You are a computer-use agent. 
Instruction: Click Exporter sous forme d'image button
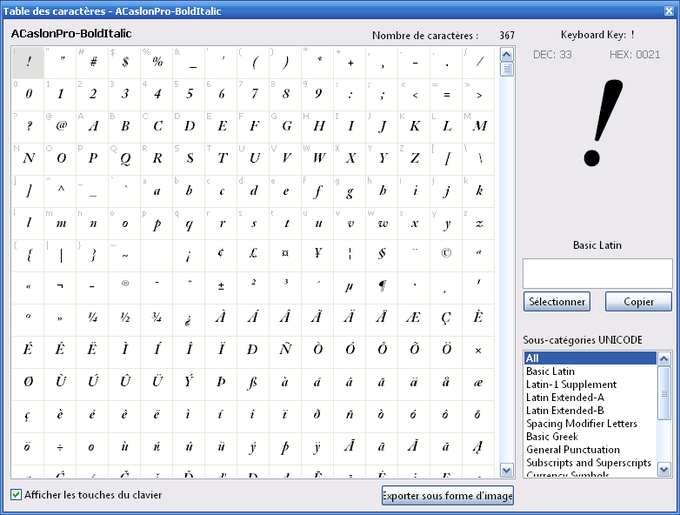pyautogui.click(x=448, y=495)
